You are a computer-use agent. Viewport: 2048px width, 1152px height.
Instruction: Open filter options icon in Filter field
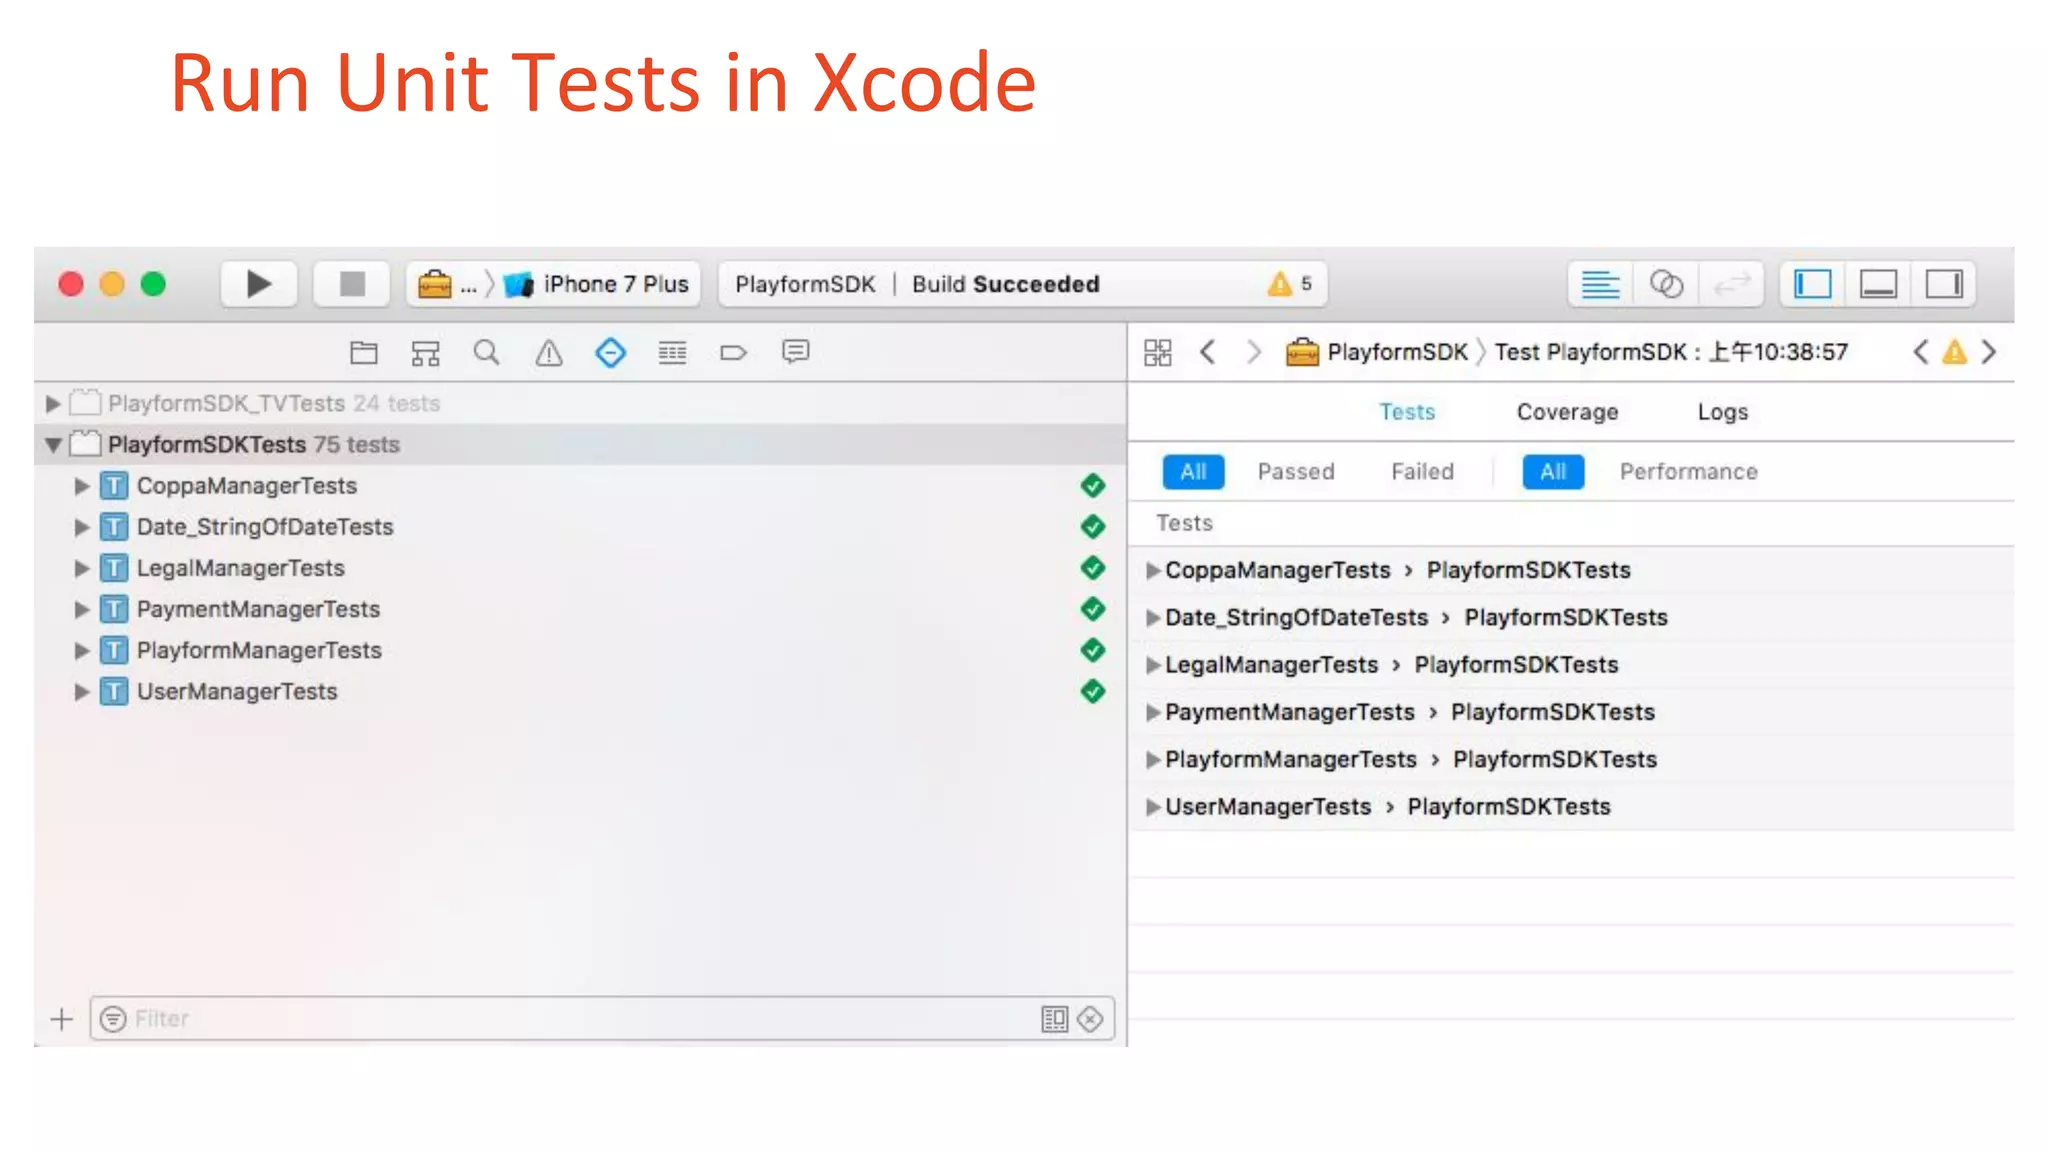point(113,1019)
